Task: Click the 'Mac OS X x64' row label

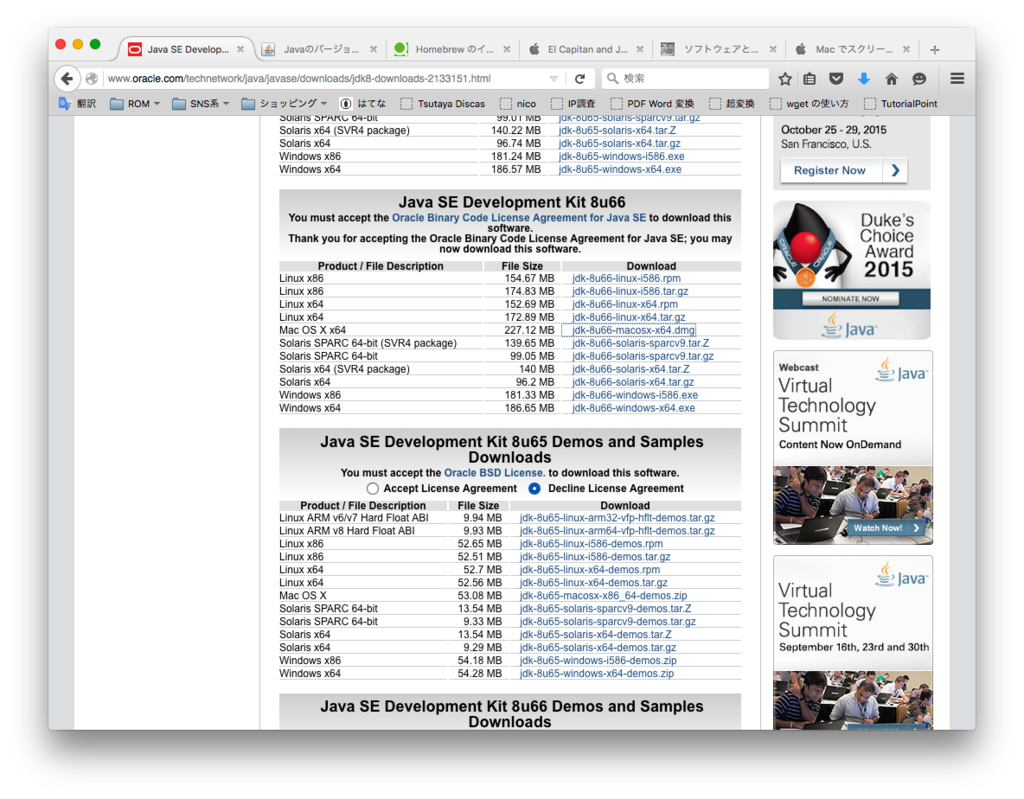Action: coord(312,331)
